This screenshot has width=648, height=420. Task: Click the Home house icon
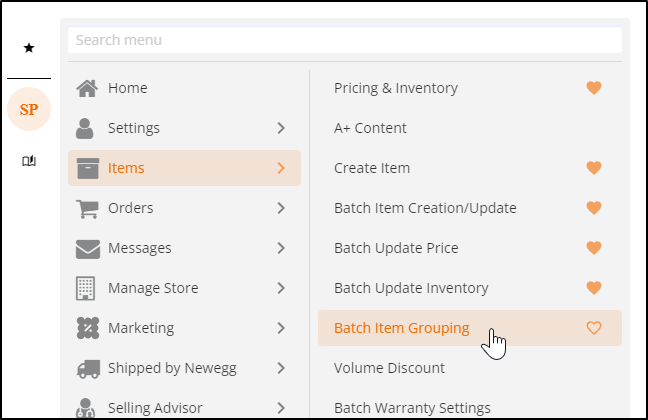(87, 88)
